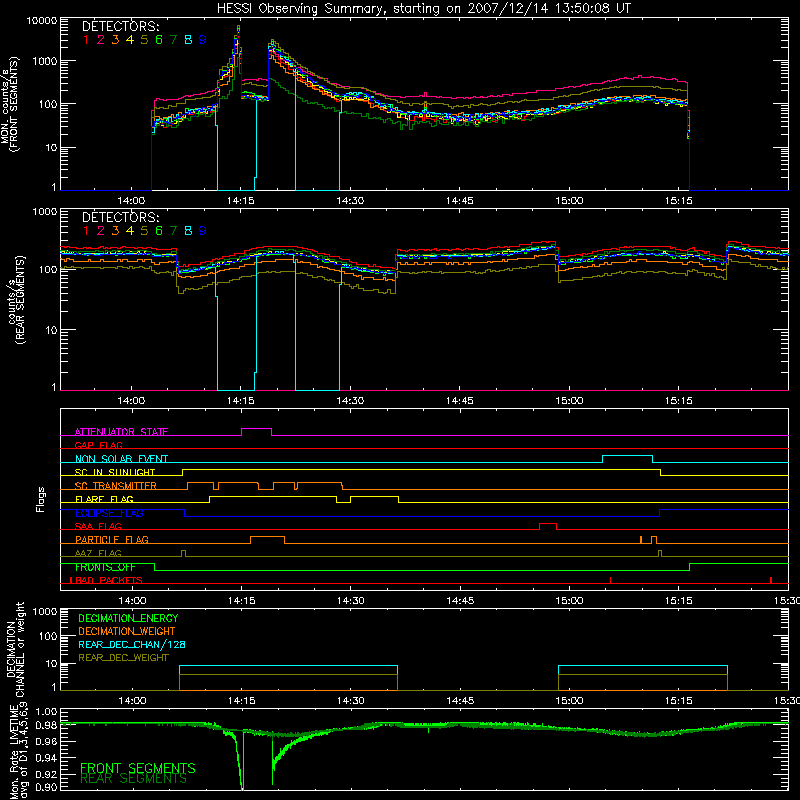Click the DECIMATION_WEIGHT legend entry

coord(127,631)
